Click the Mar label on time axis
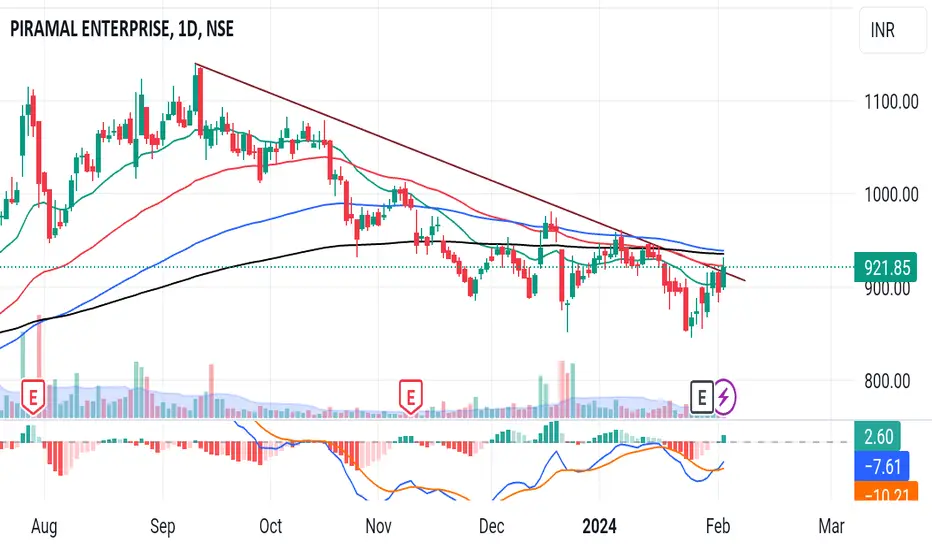This screenshot has width=932, height=550. click(x=831, y=526)
